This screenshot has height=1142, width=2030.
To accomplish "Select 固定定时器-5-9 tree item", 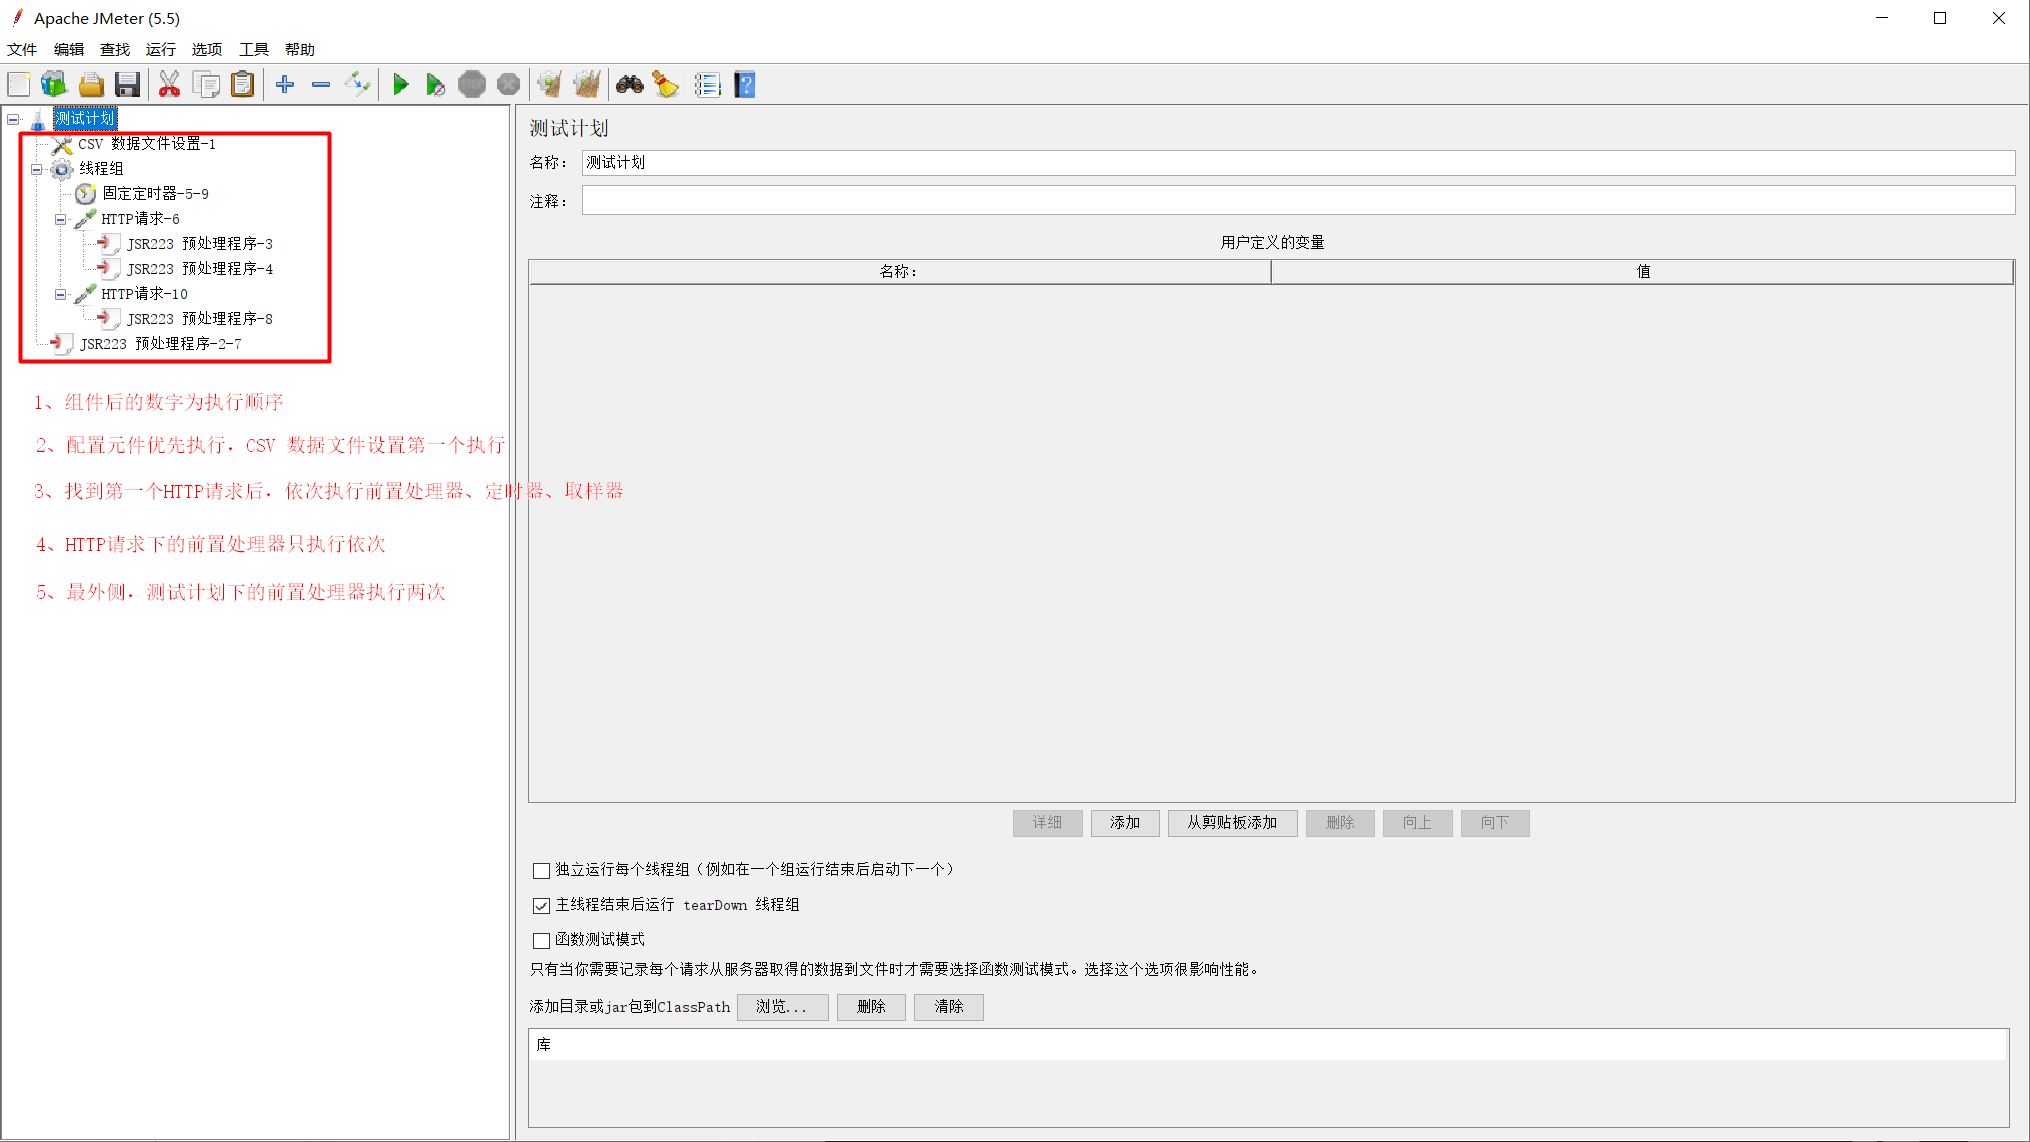I will pos(155,194).
